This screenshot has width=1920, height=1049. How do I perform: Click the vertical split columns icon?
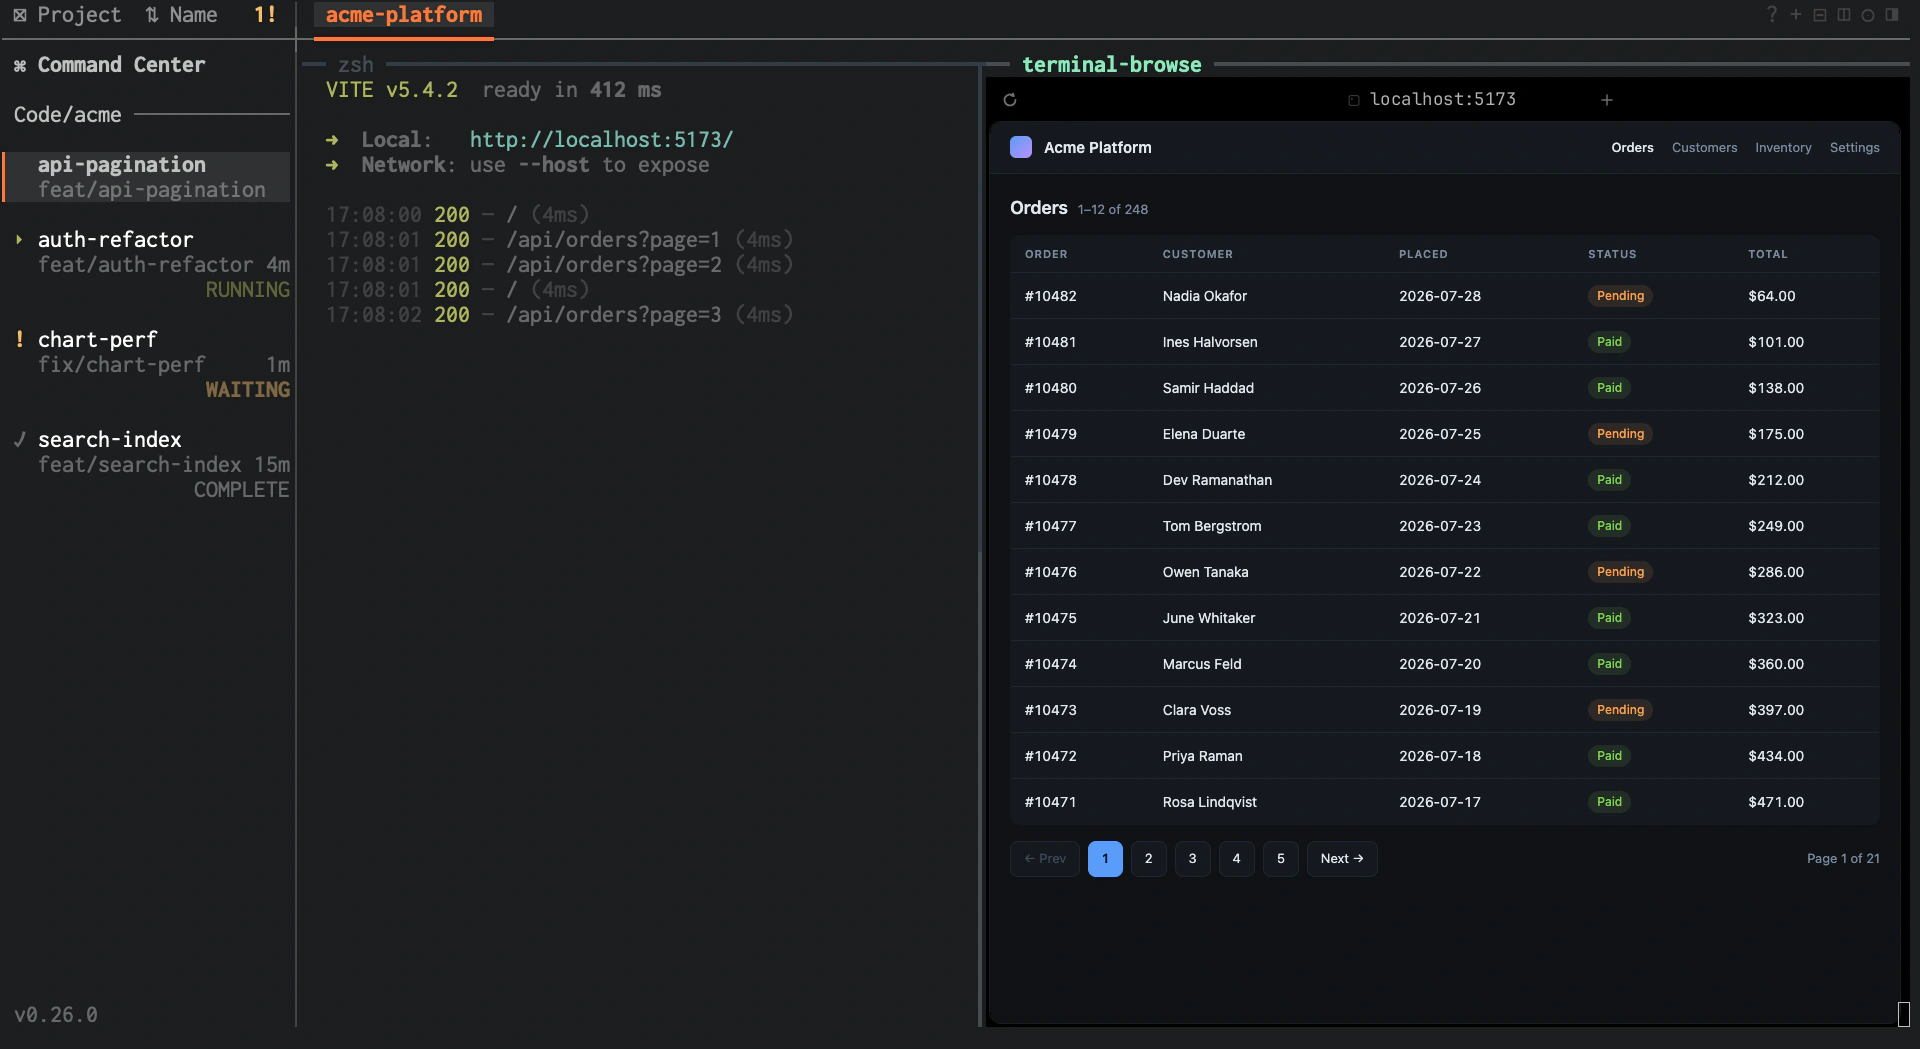(x=1844, y=15)
